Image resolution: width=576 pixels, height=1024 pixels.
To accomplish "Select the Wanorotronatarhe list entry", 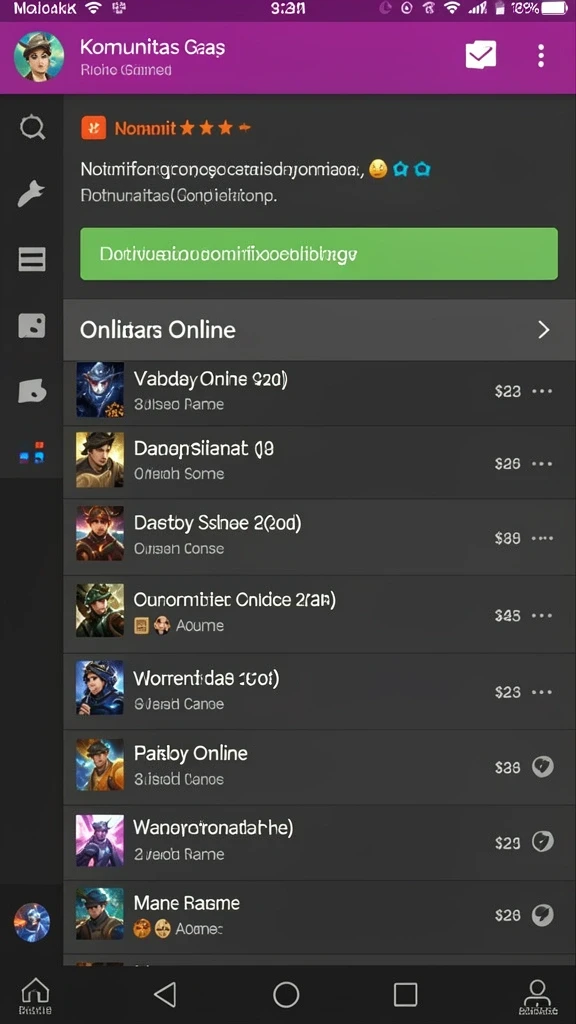I will coord(319,842).
